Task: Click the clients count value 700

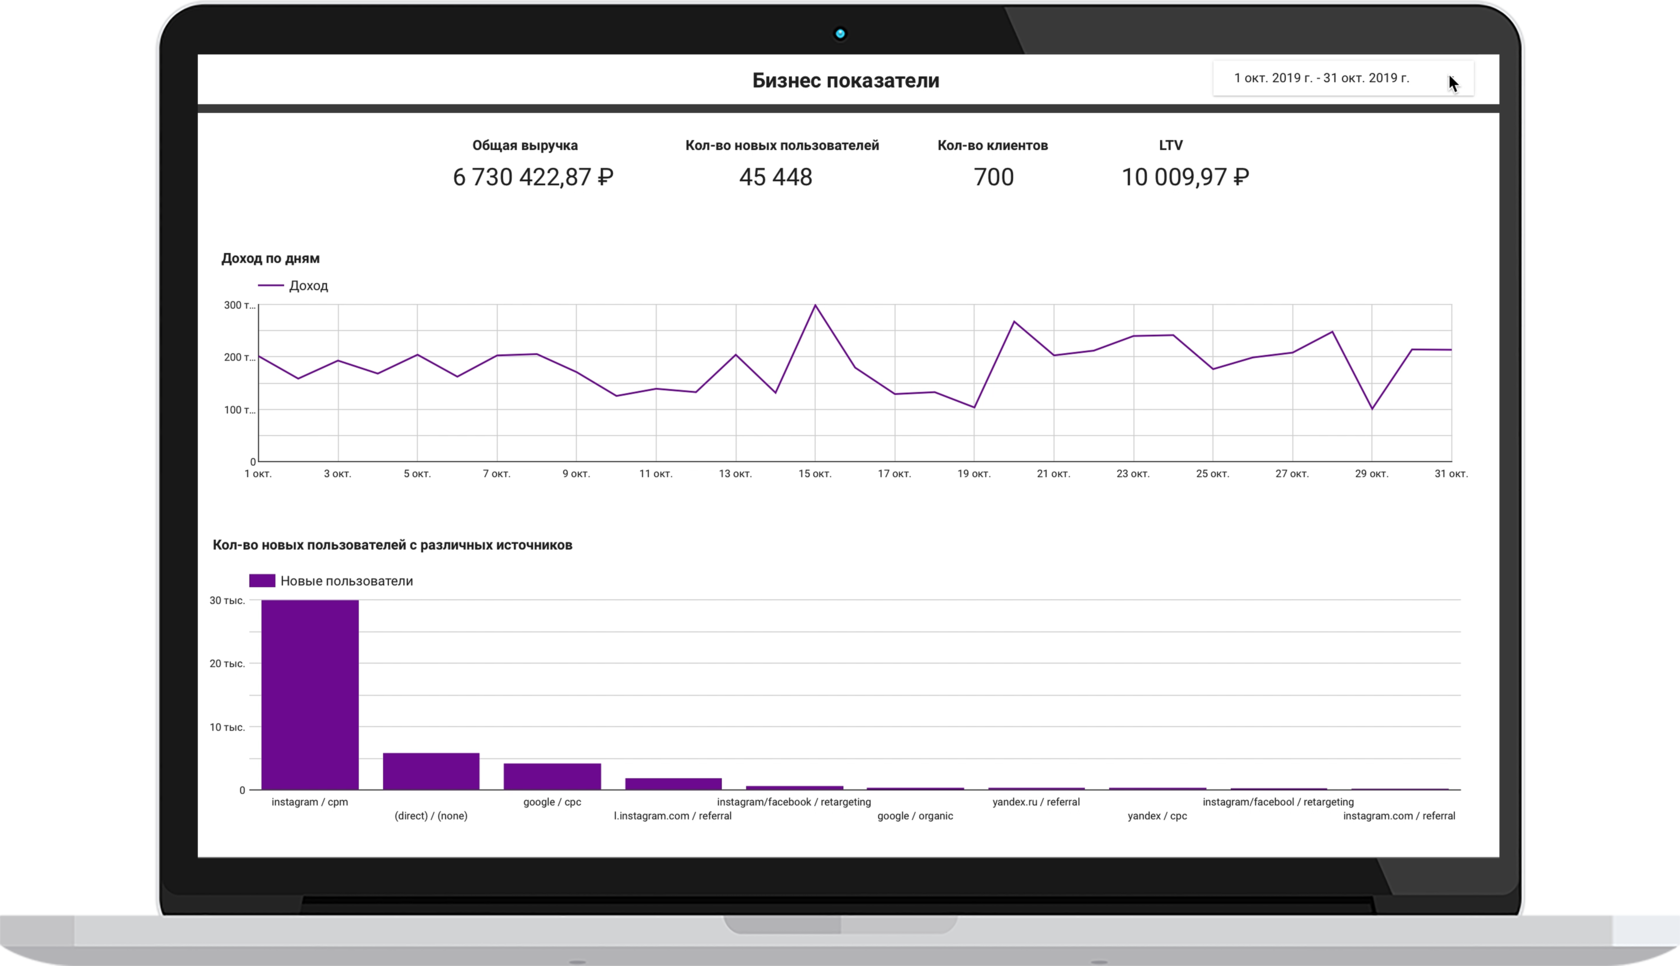Action: tap(994, 178)
